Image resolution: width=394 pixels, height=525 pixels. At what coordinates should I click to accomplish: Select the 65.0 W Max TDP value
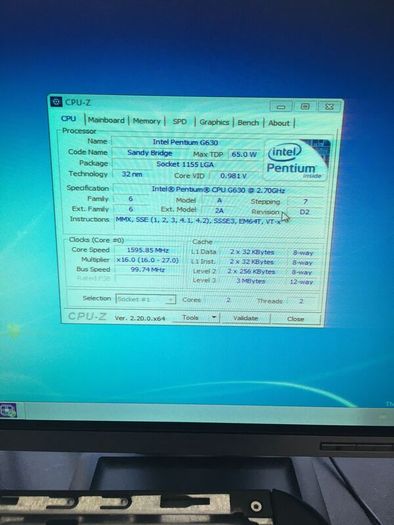click(x=244, y=154)
